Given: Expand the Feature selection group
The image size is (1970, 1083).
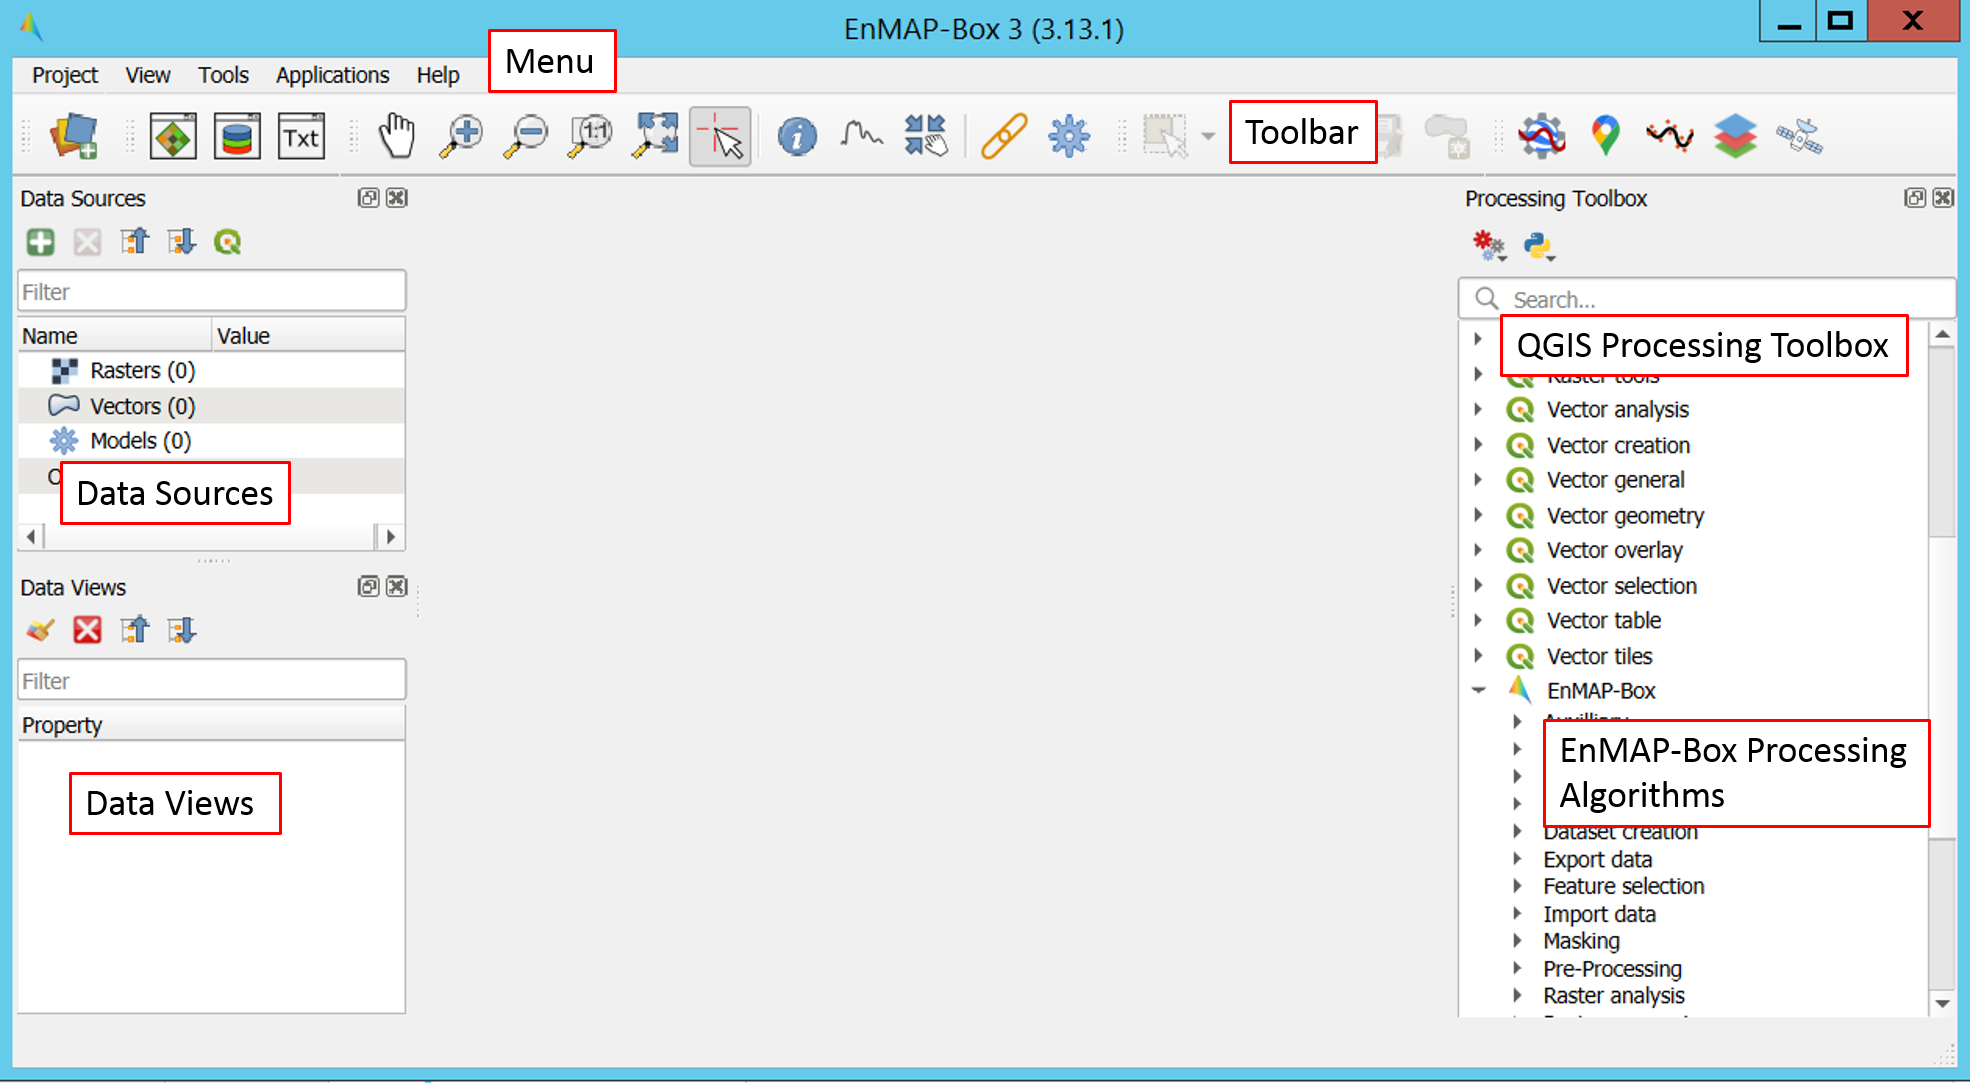Looking at the screenshot, I should point(1517,886).
